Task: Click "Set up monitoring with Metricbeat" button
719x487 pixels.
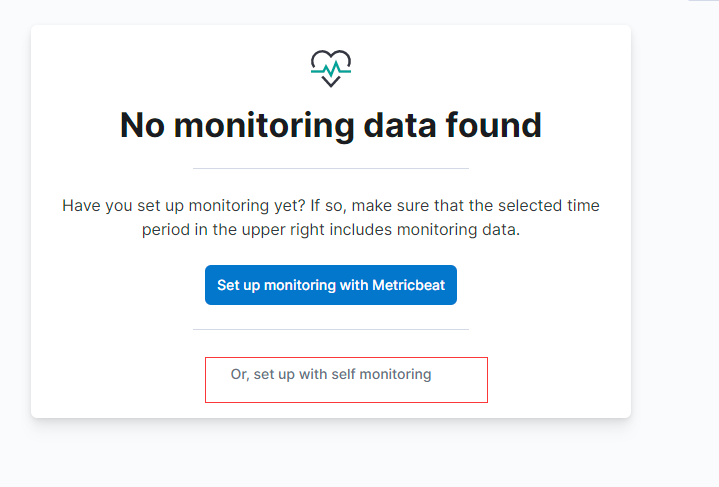Action: pos(331,285)
